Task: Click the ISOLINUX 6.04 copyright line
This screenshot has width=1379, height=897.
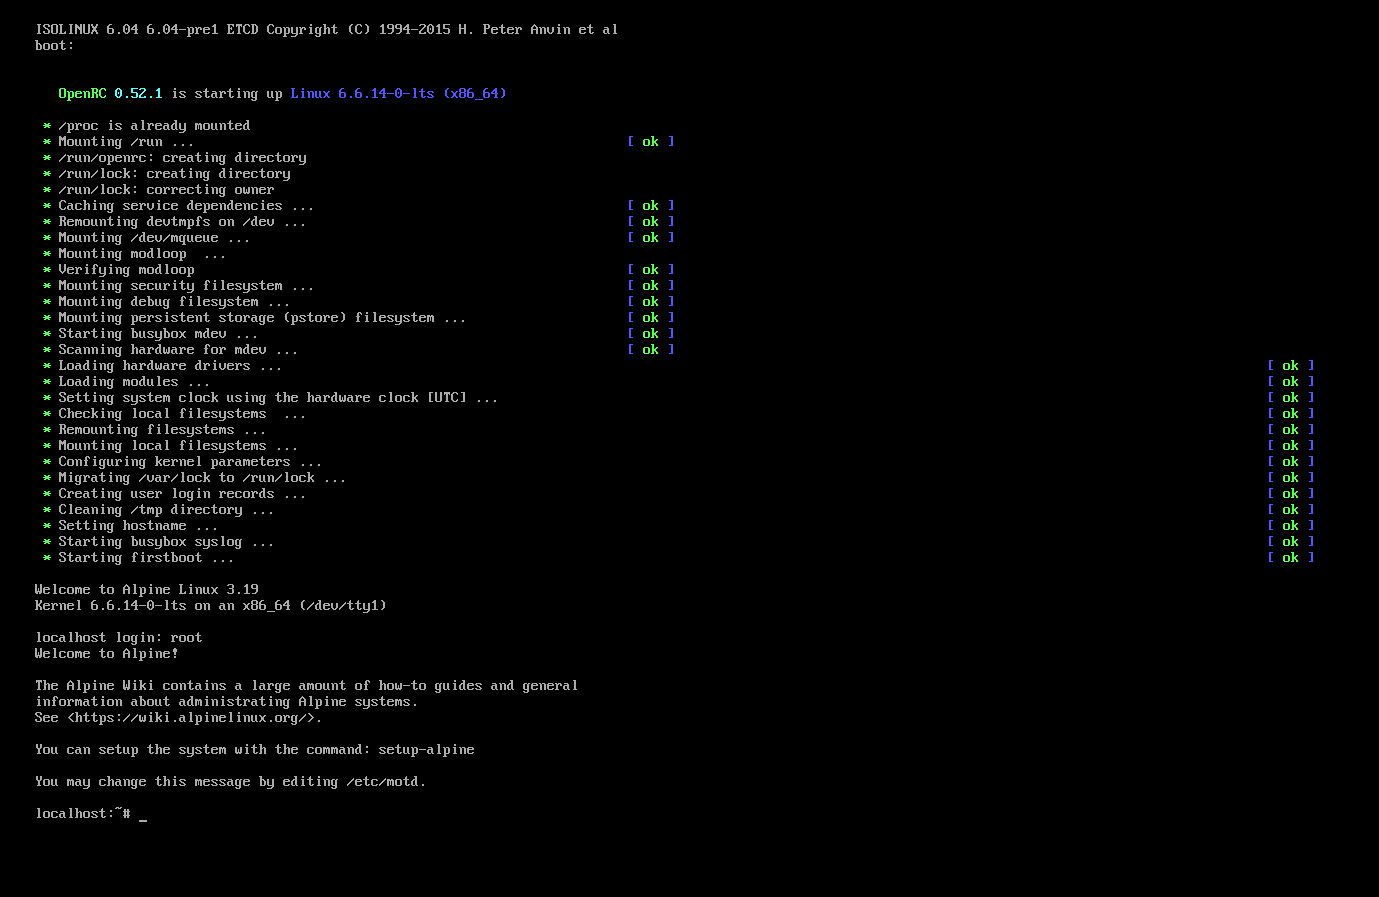Action: [x=326, y=30]
